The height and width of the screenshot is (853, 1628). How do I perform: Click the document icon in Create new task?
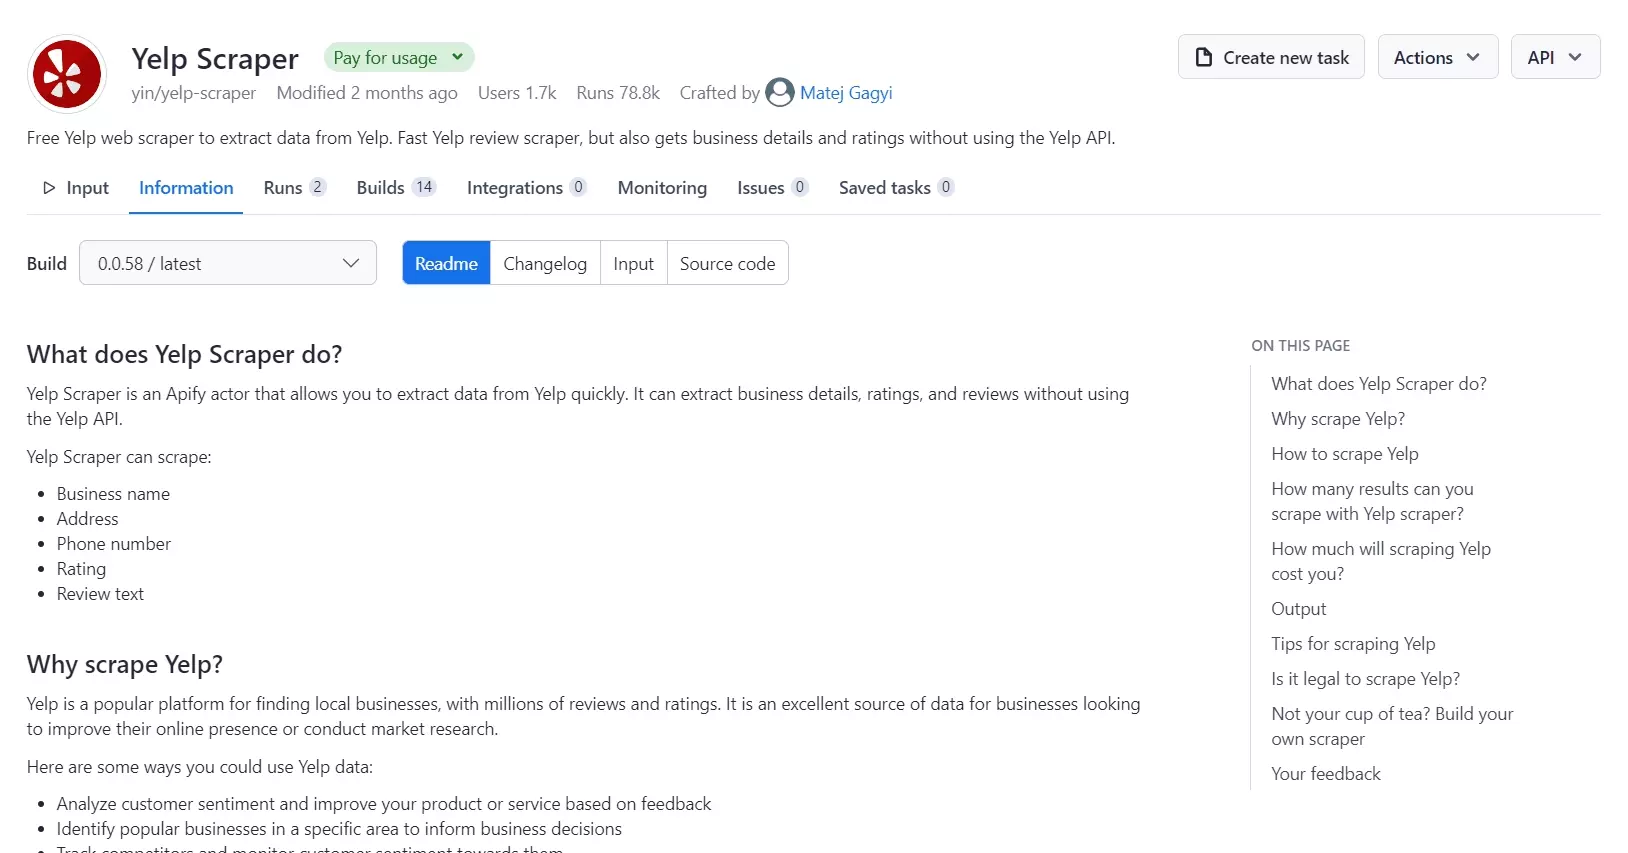(x=1204, y=58)
